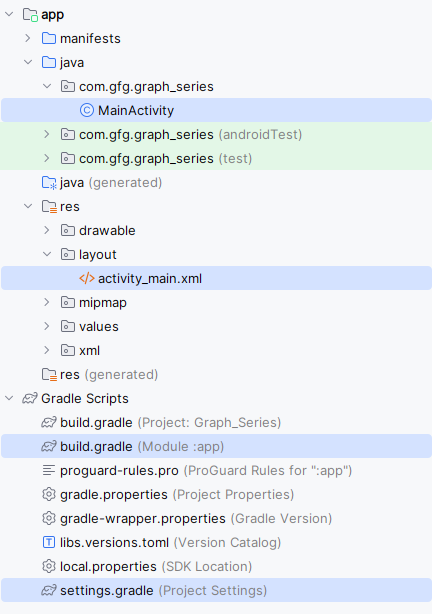
Task: Click the main package folder icon
Action: (68, 86)
